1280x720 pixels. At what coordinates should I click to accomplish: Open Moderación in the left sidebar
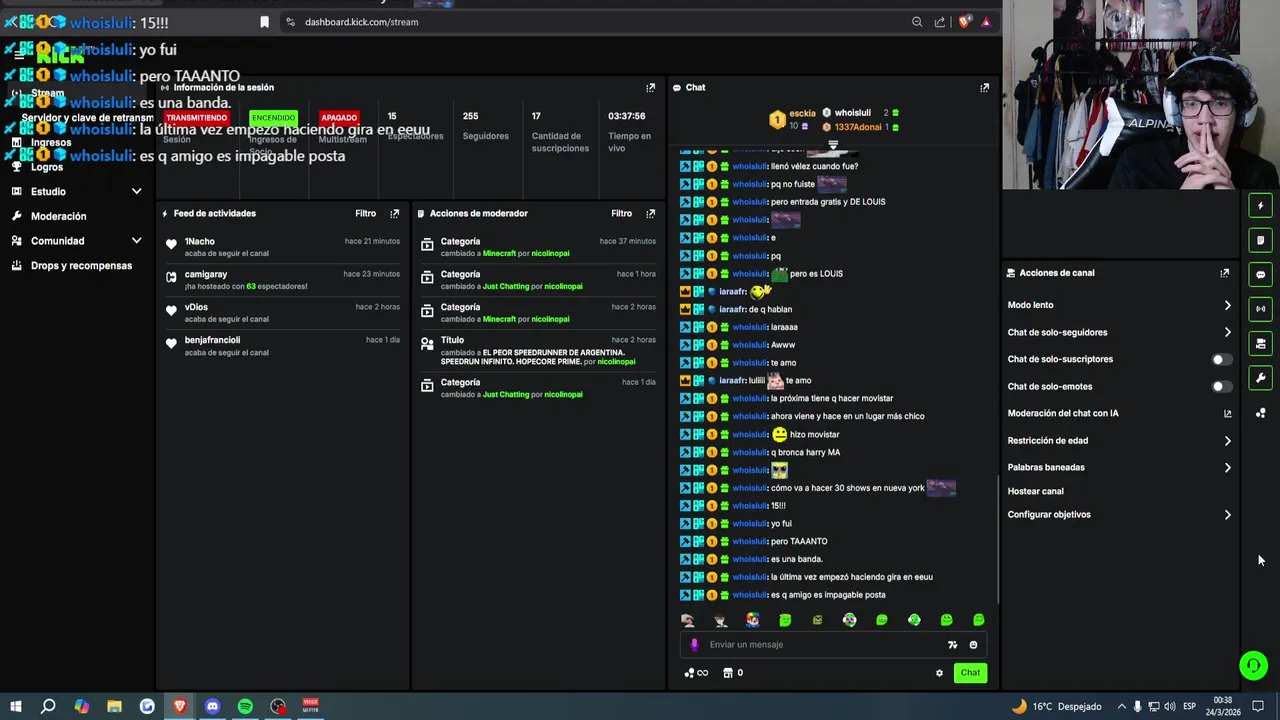click(x=58, y=216)
